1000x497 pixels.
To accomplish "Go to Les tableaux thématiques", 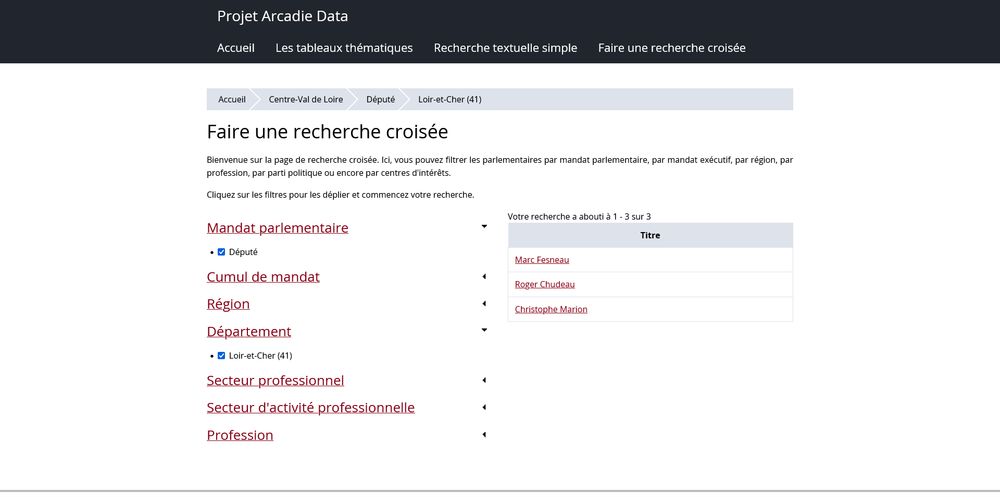I will click(344, 48).
